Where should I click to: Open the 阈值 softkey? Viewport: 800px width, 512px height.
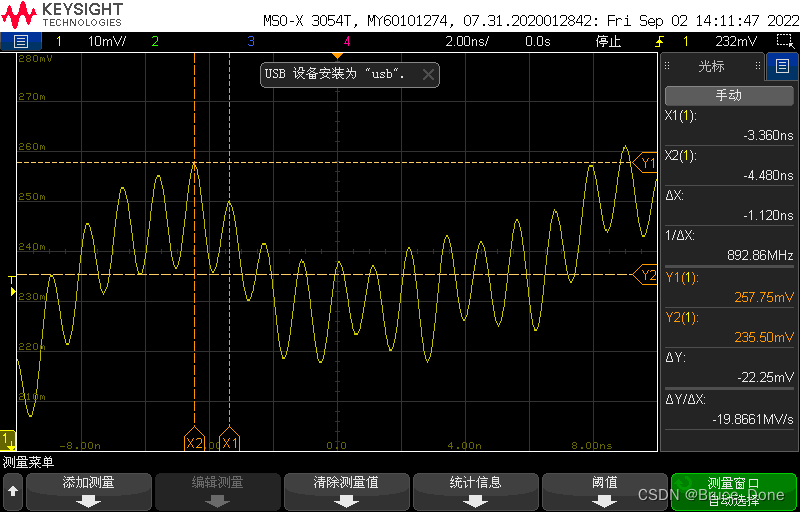point(605,492)
